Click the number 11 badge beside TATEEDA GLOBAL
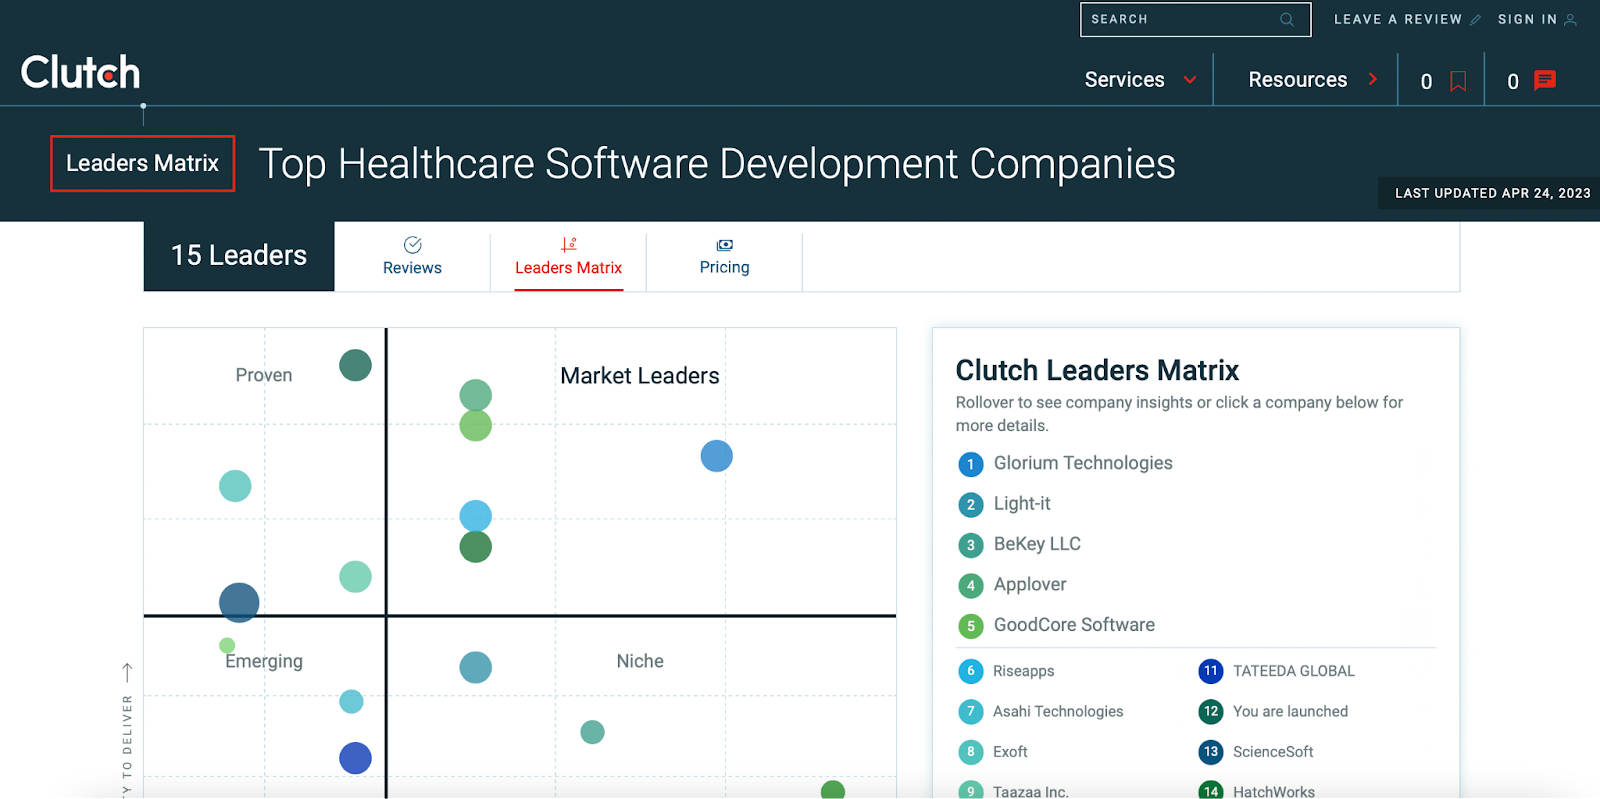 (x=1210, y=671)
